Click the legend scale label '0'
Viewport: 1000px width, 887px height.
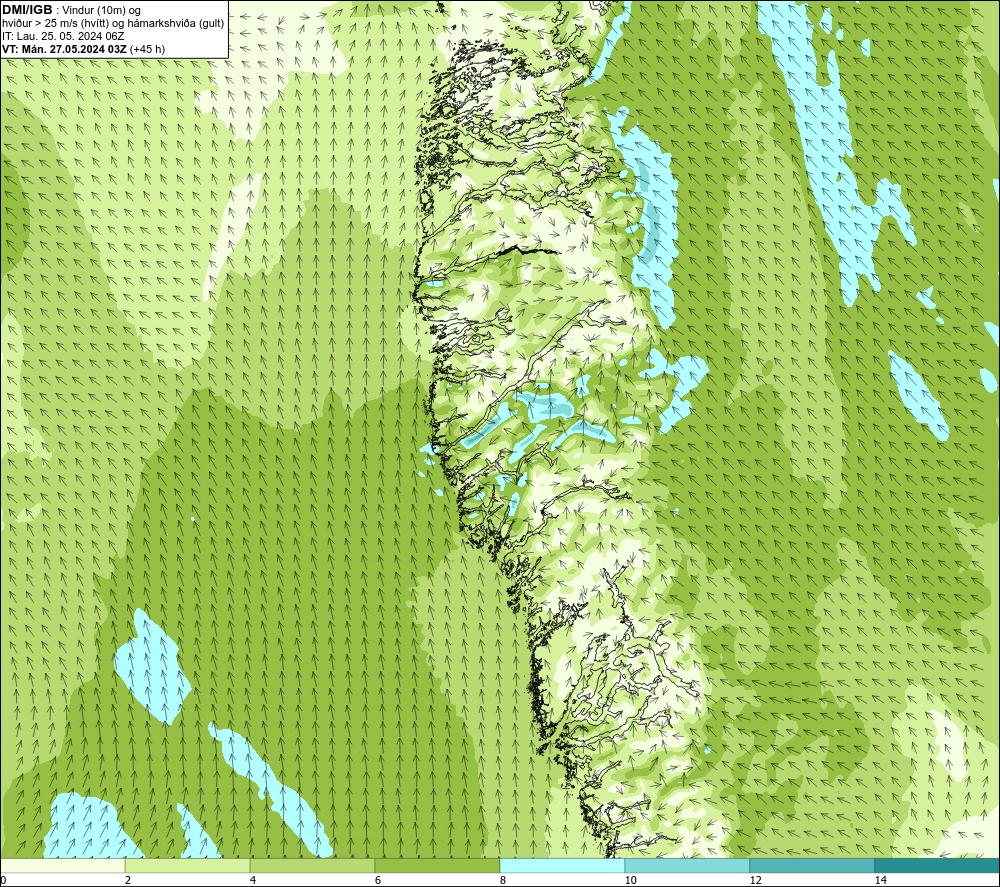coord(4,881)
